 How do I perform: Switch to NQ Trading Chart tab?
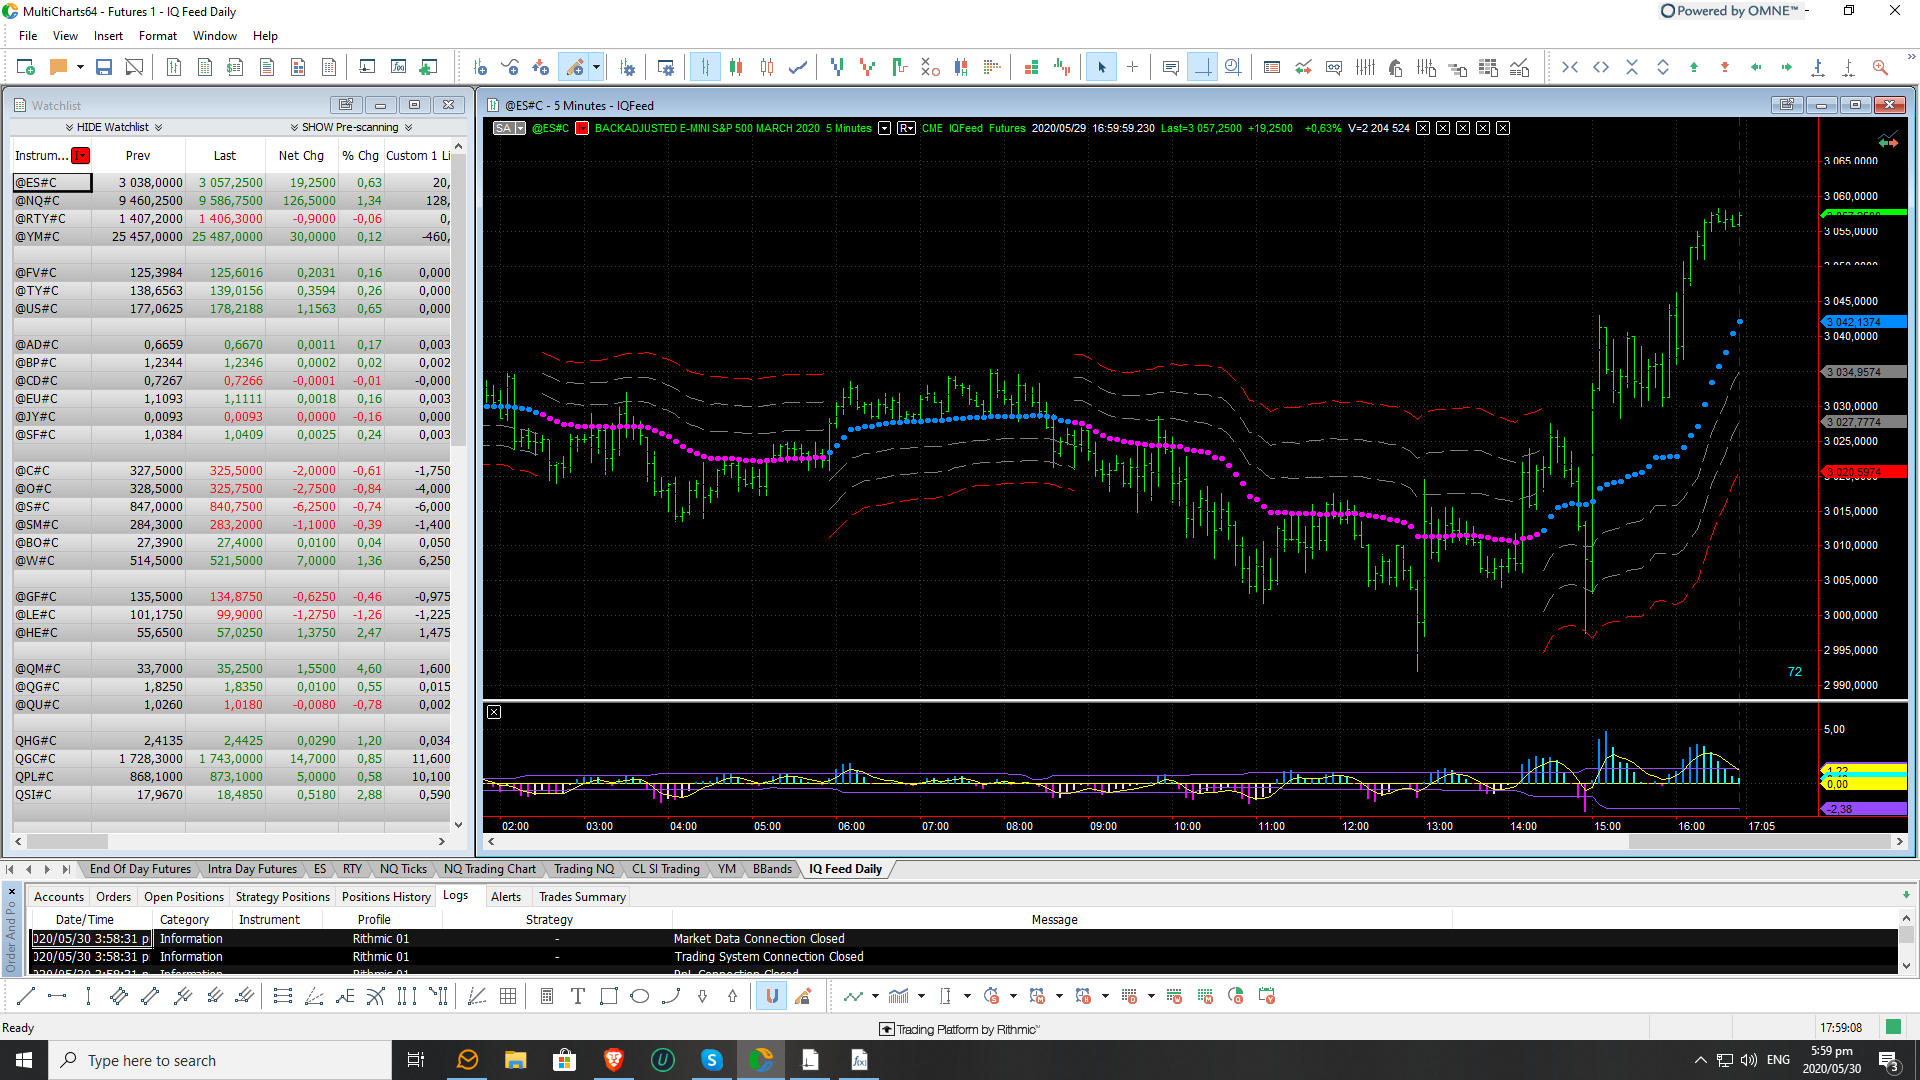point(490,869)
